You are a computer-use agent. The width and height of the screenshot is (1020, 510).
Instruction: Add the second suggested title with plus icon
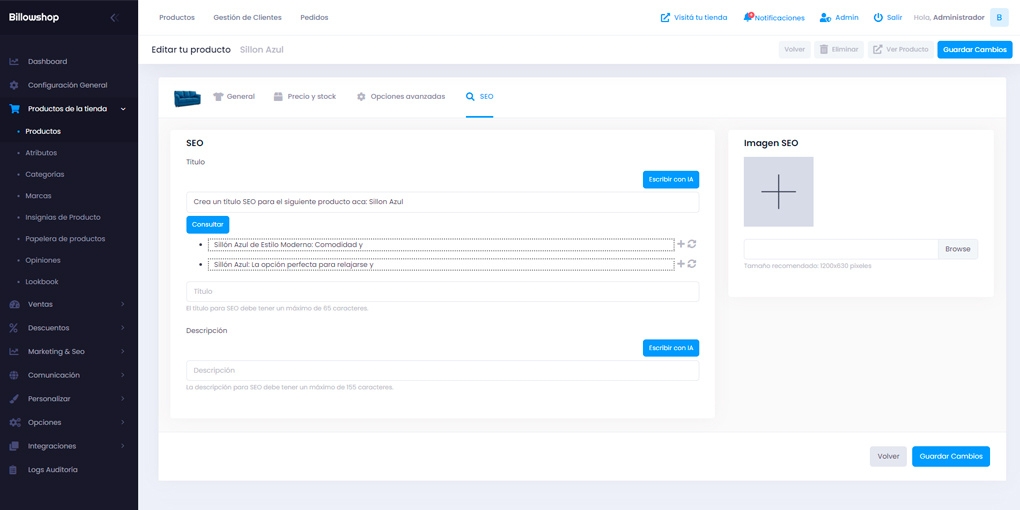click(681, 264)
